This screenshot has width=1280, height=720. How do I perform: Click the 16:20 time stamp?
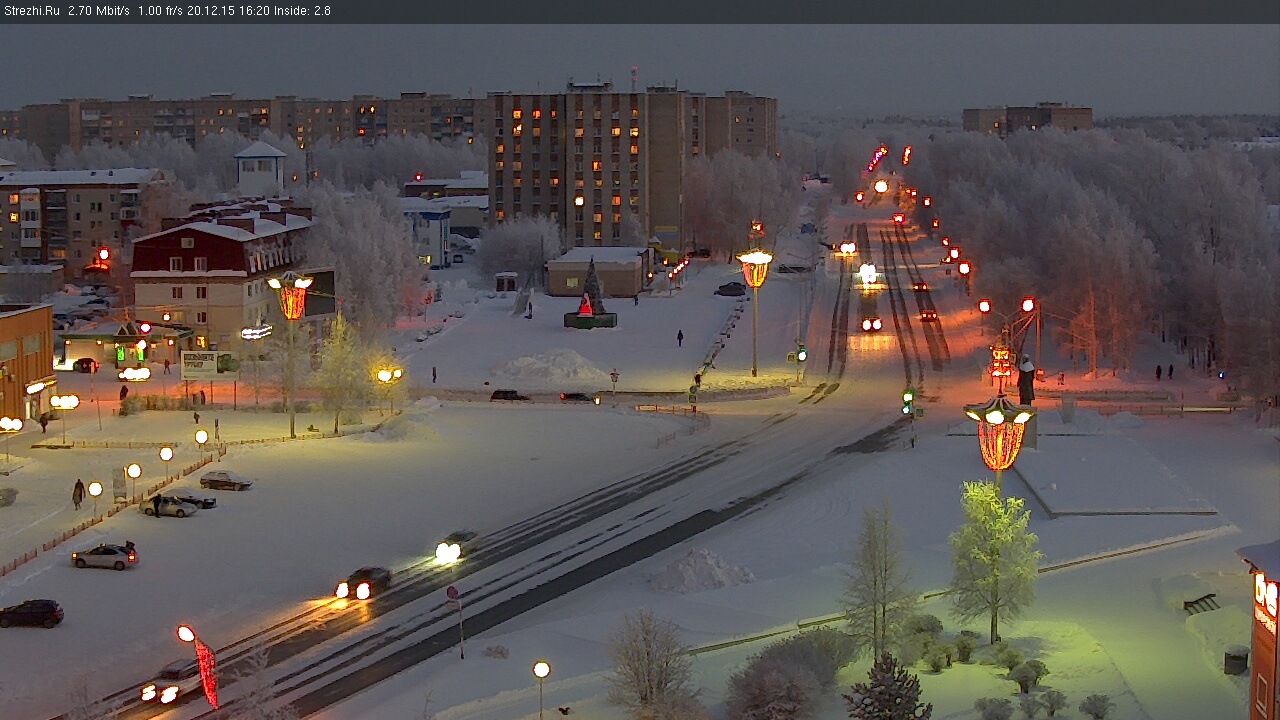(x=256, y=11)
